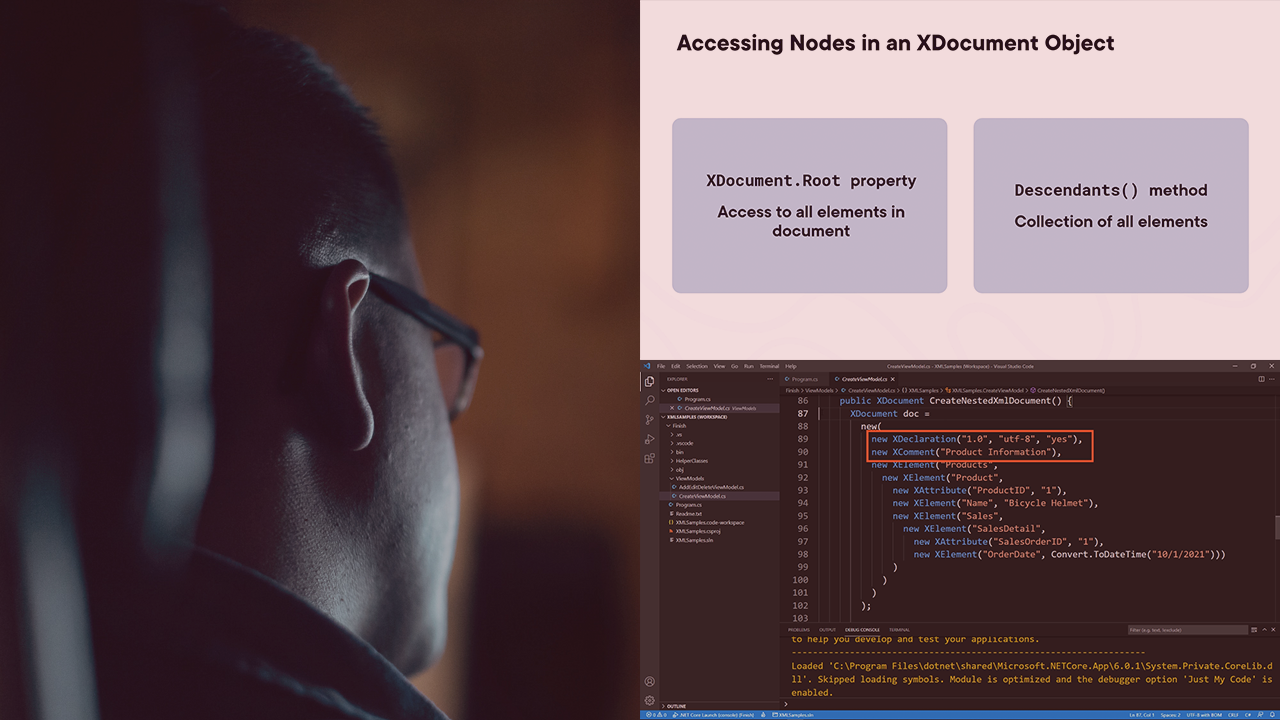1280x720 pixels.
Task: Open the Accounts icon in activity bar
Action: tap(649, 681)
